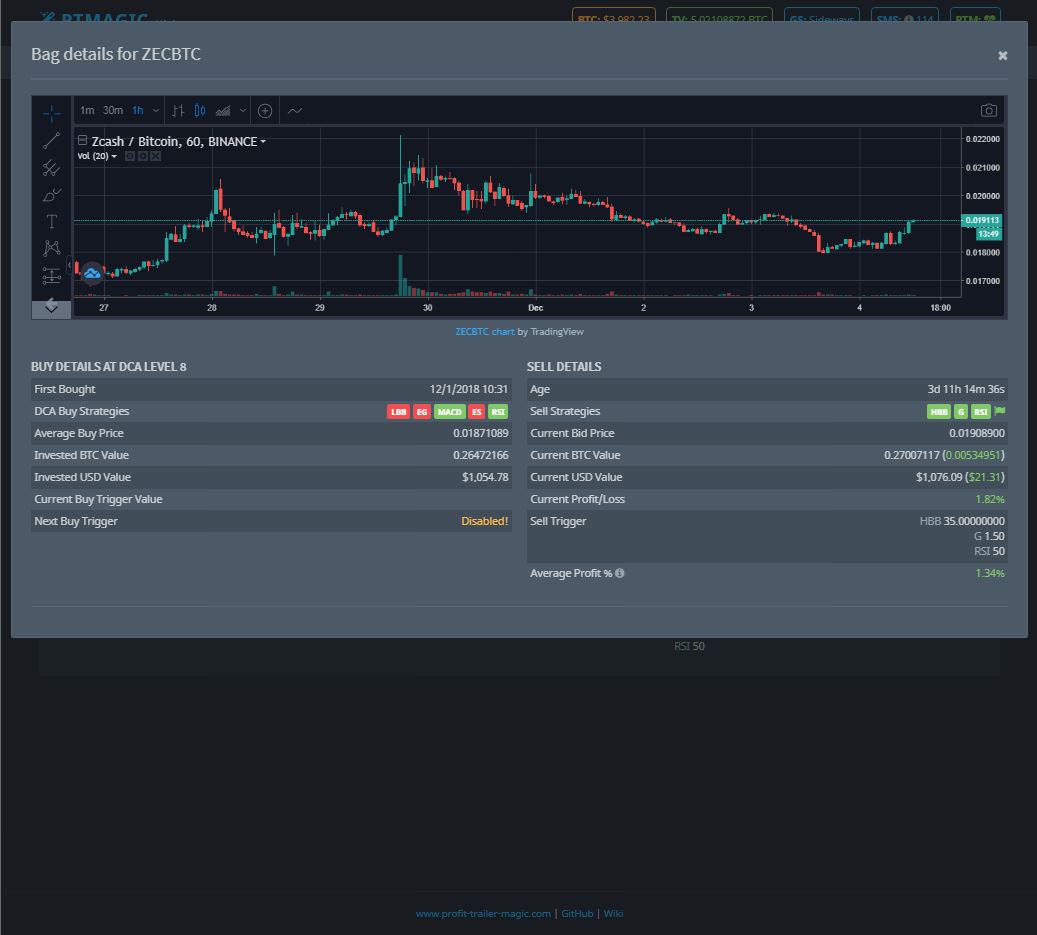1037x935 pixels.
Task: Select the text annotation tool
Action: 51,222
